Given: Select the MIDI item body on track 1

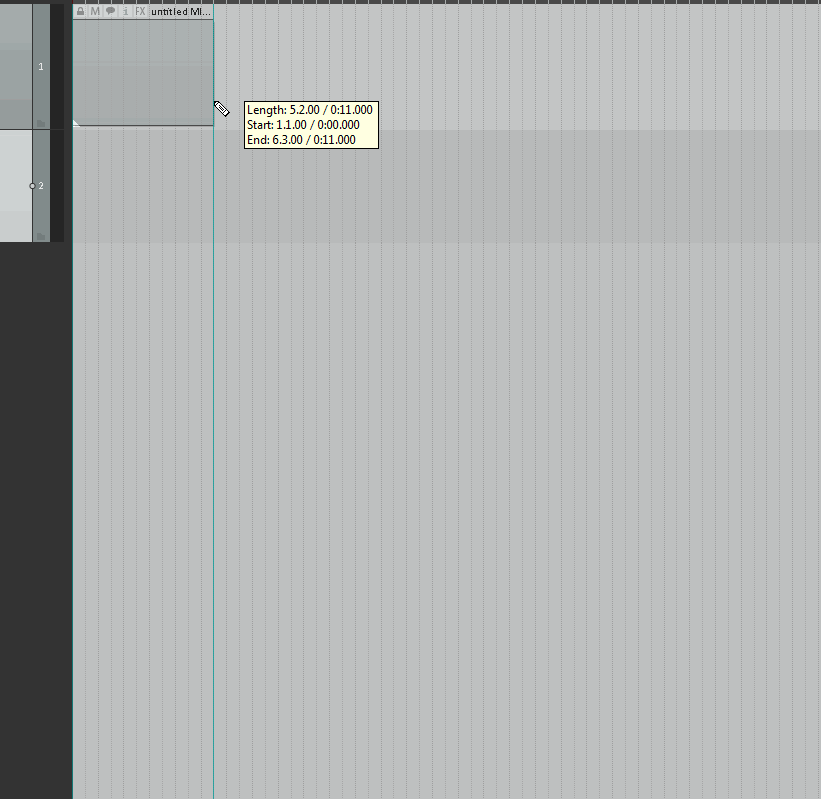Looking at the screenshot, I should [x=143, y=72].
